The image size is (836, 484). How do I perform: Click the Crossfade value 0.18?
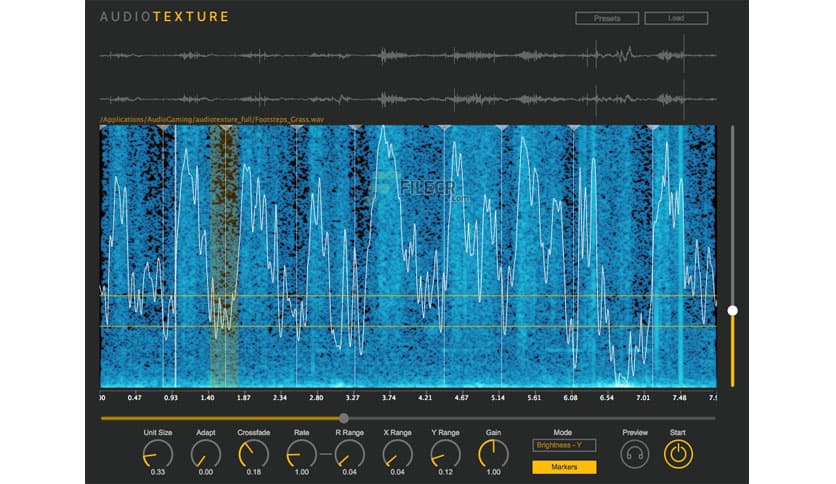(x=254, y=472)
